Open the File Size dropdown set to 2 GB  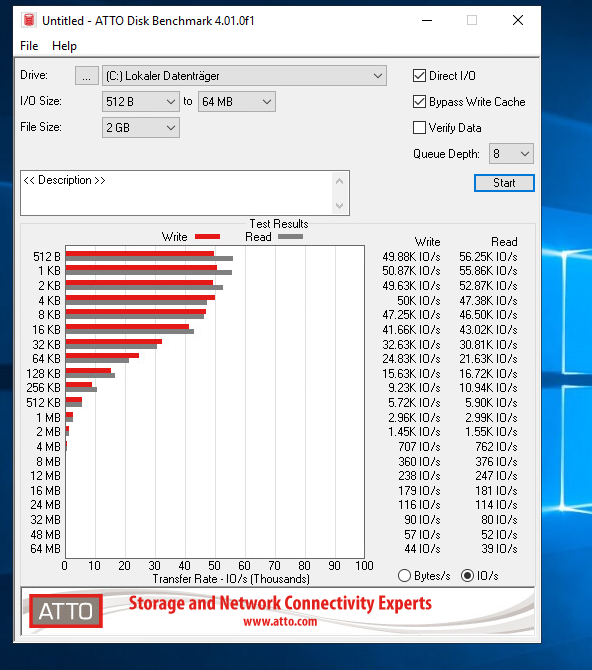(141, 128)
